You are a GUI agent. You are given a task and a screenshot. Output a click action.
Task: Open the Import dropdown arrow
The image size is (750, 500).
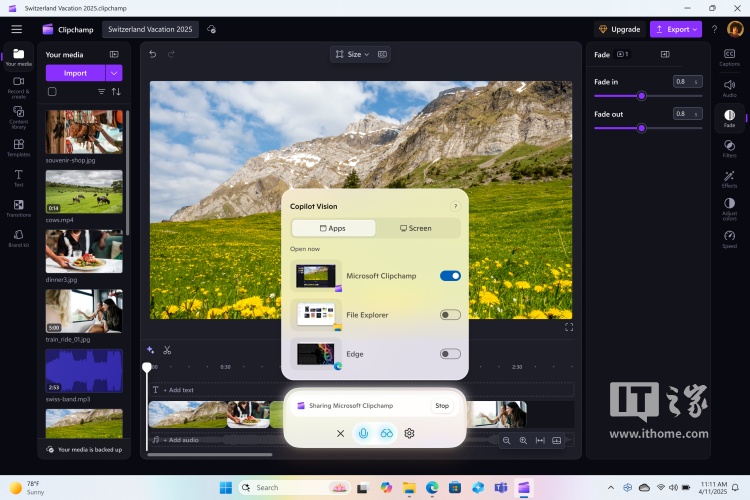pyautogui.click(x=114, y=73)
